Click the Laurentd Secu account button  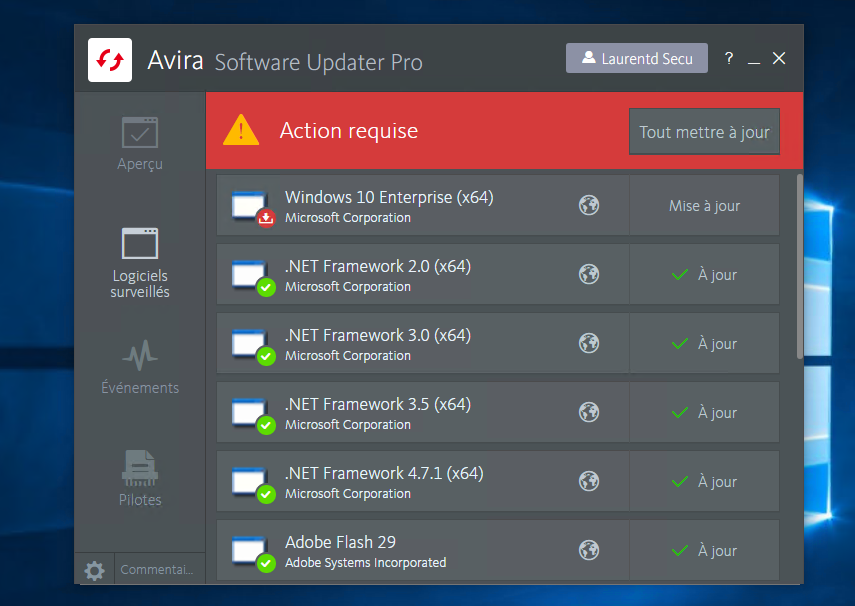pos(637,58)
